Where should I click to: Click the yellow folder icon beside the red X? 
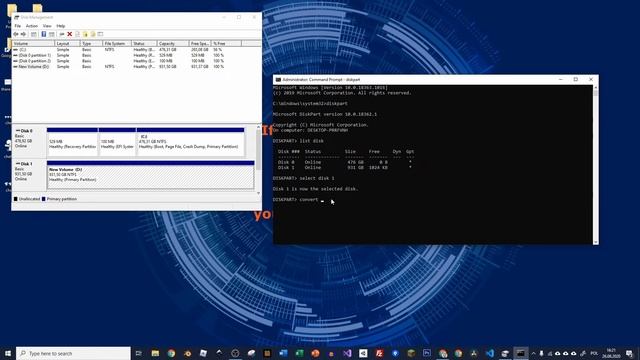pos(85,34)
